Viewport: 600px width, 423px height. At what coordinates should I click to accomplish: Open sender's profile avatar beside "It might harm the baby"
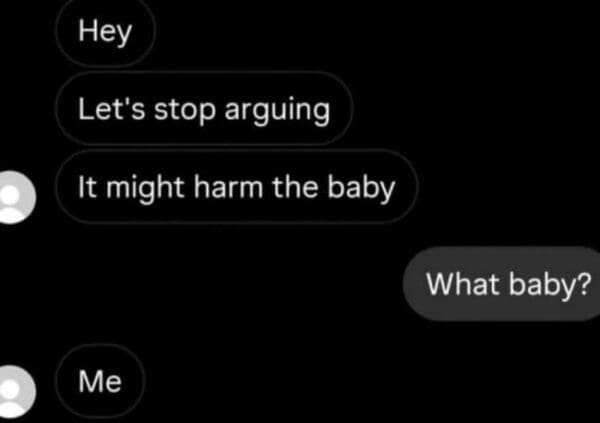click(15, 197)
